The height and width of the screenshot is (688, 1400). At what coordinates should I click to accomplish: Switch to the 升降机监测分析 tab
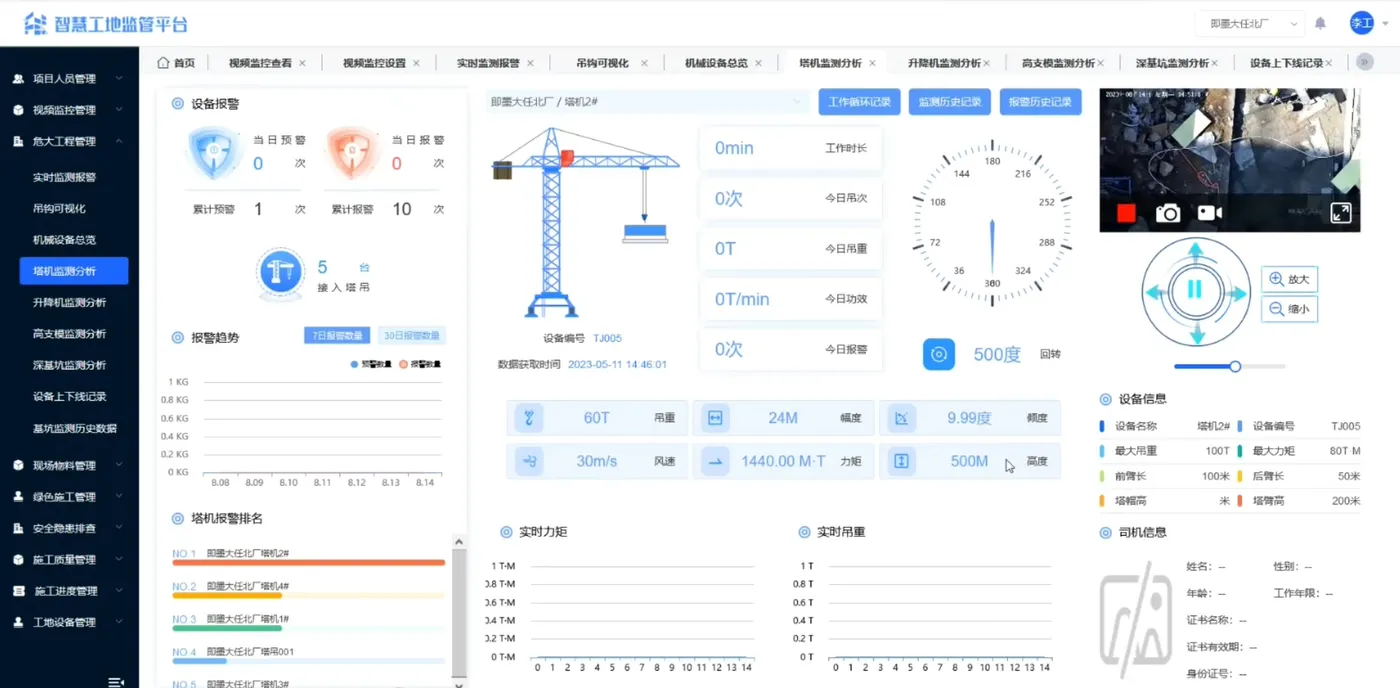coord(944,62)
